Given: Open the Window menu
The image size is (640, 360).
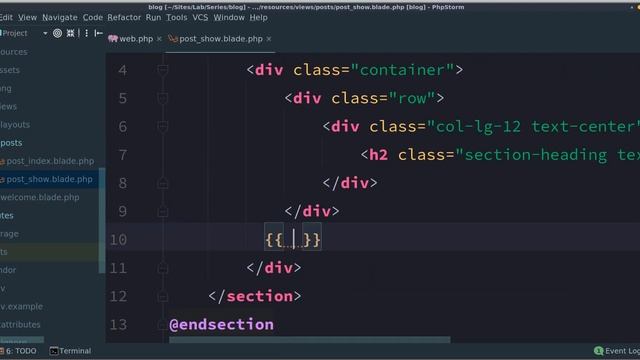Looking at the screenshot, I should tap(229, 18).
